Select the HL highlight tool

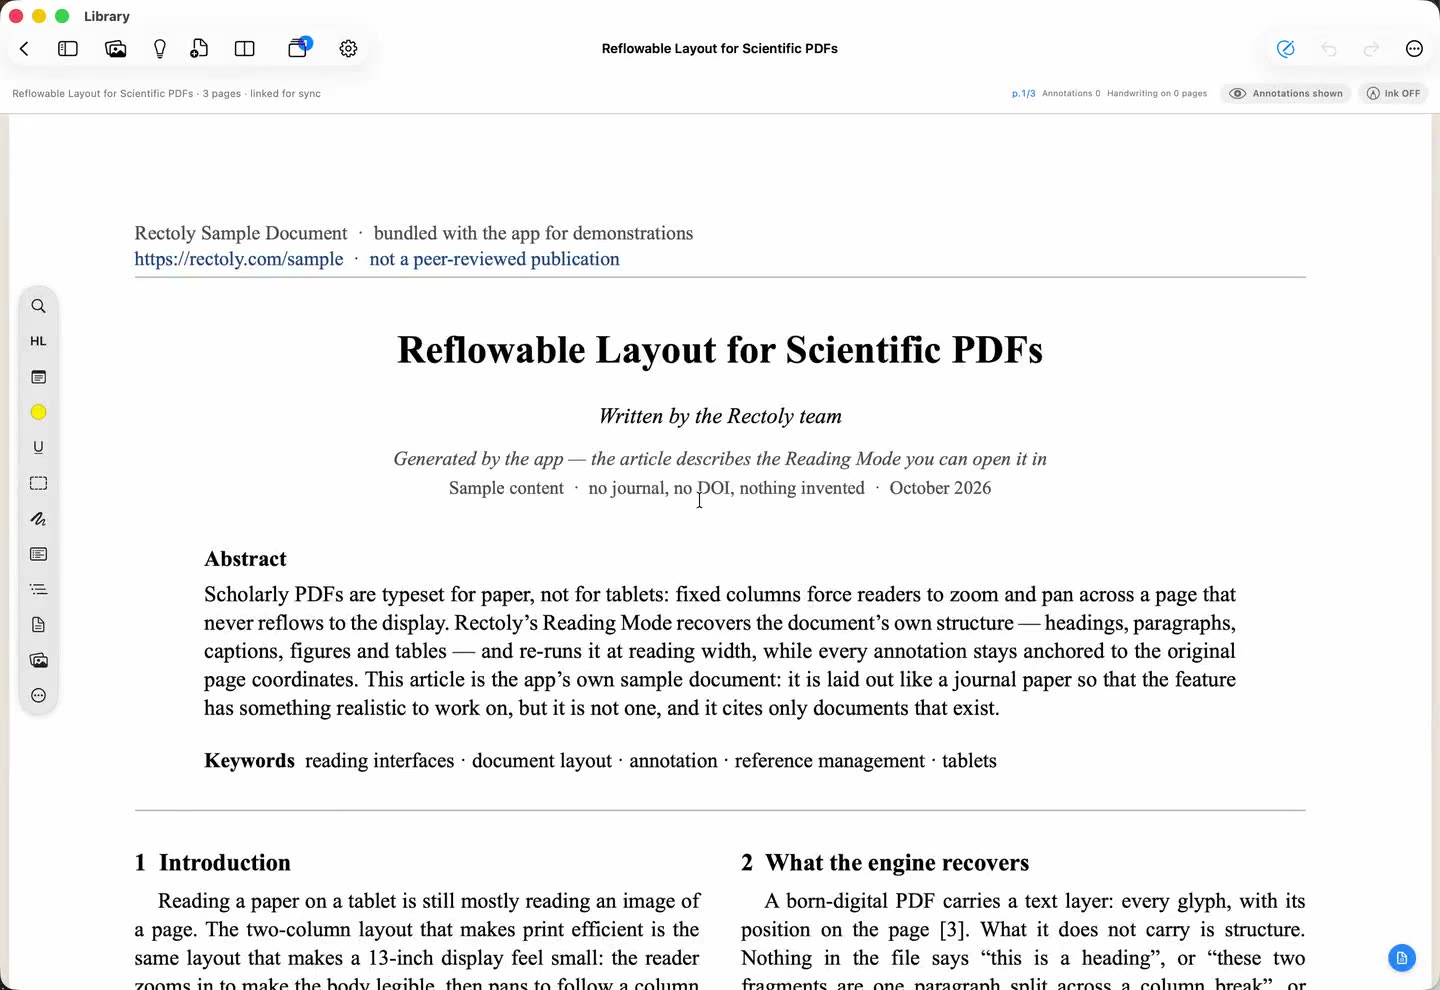point(38,341)
